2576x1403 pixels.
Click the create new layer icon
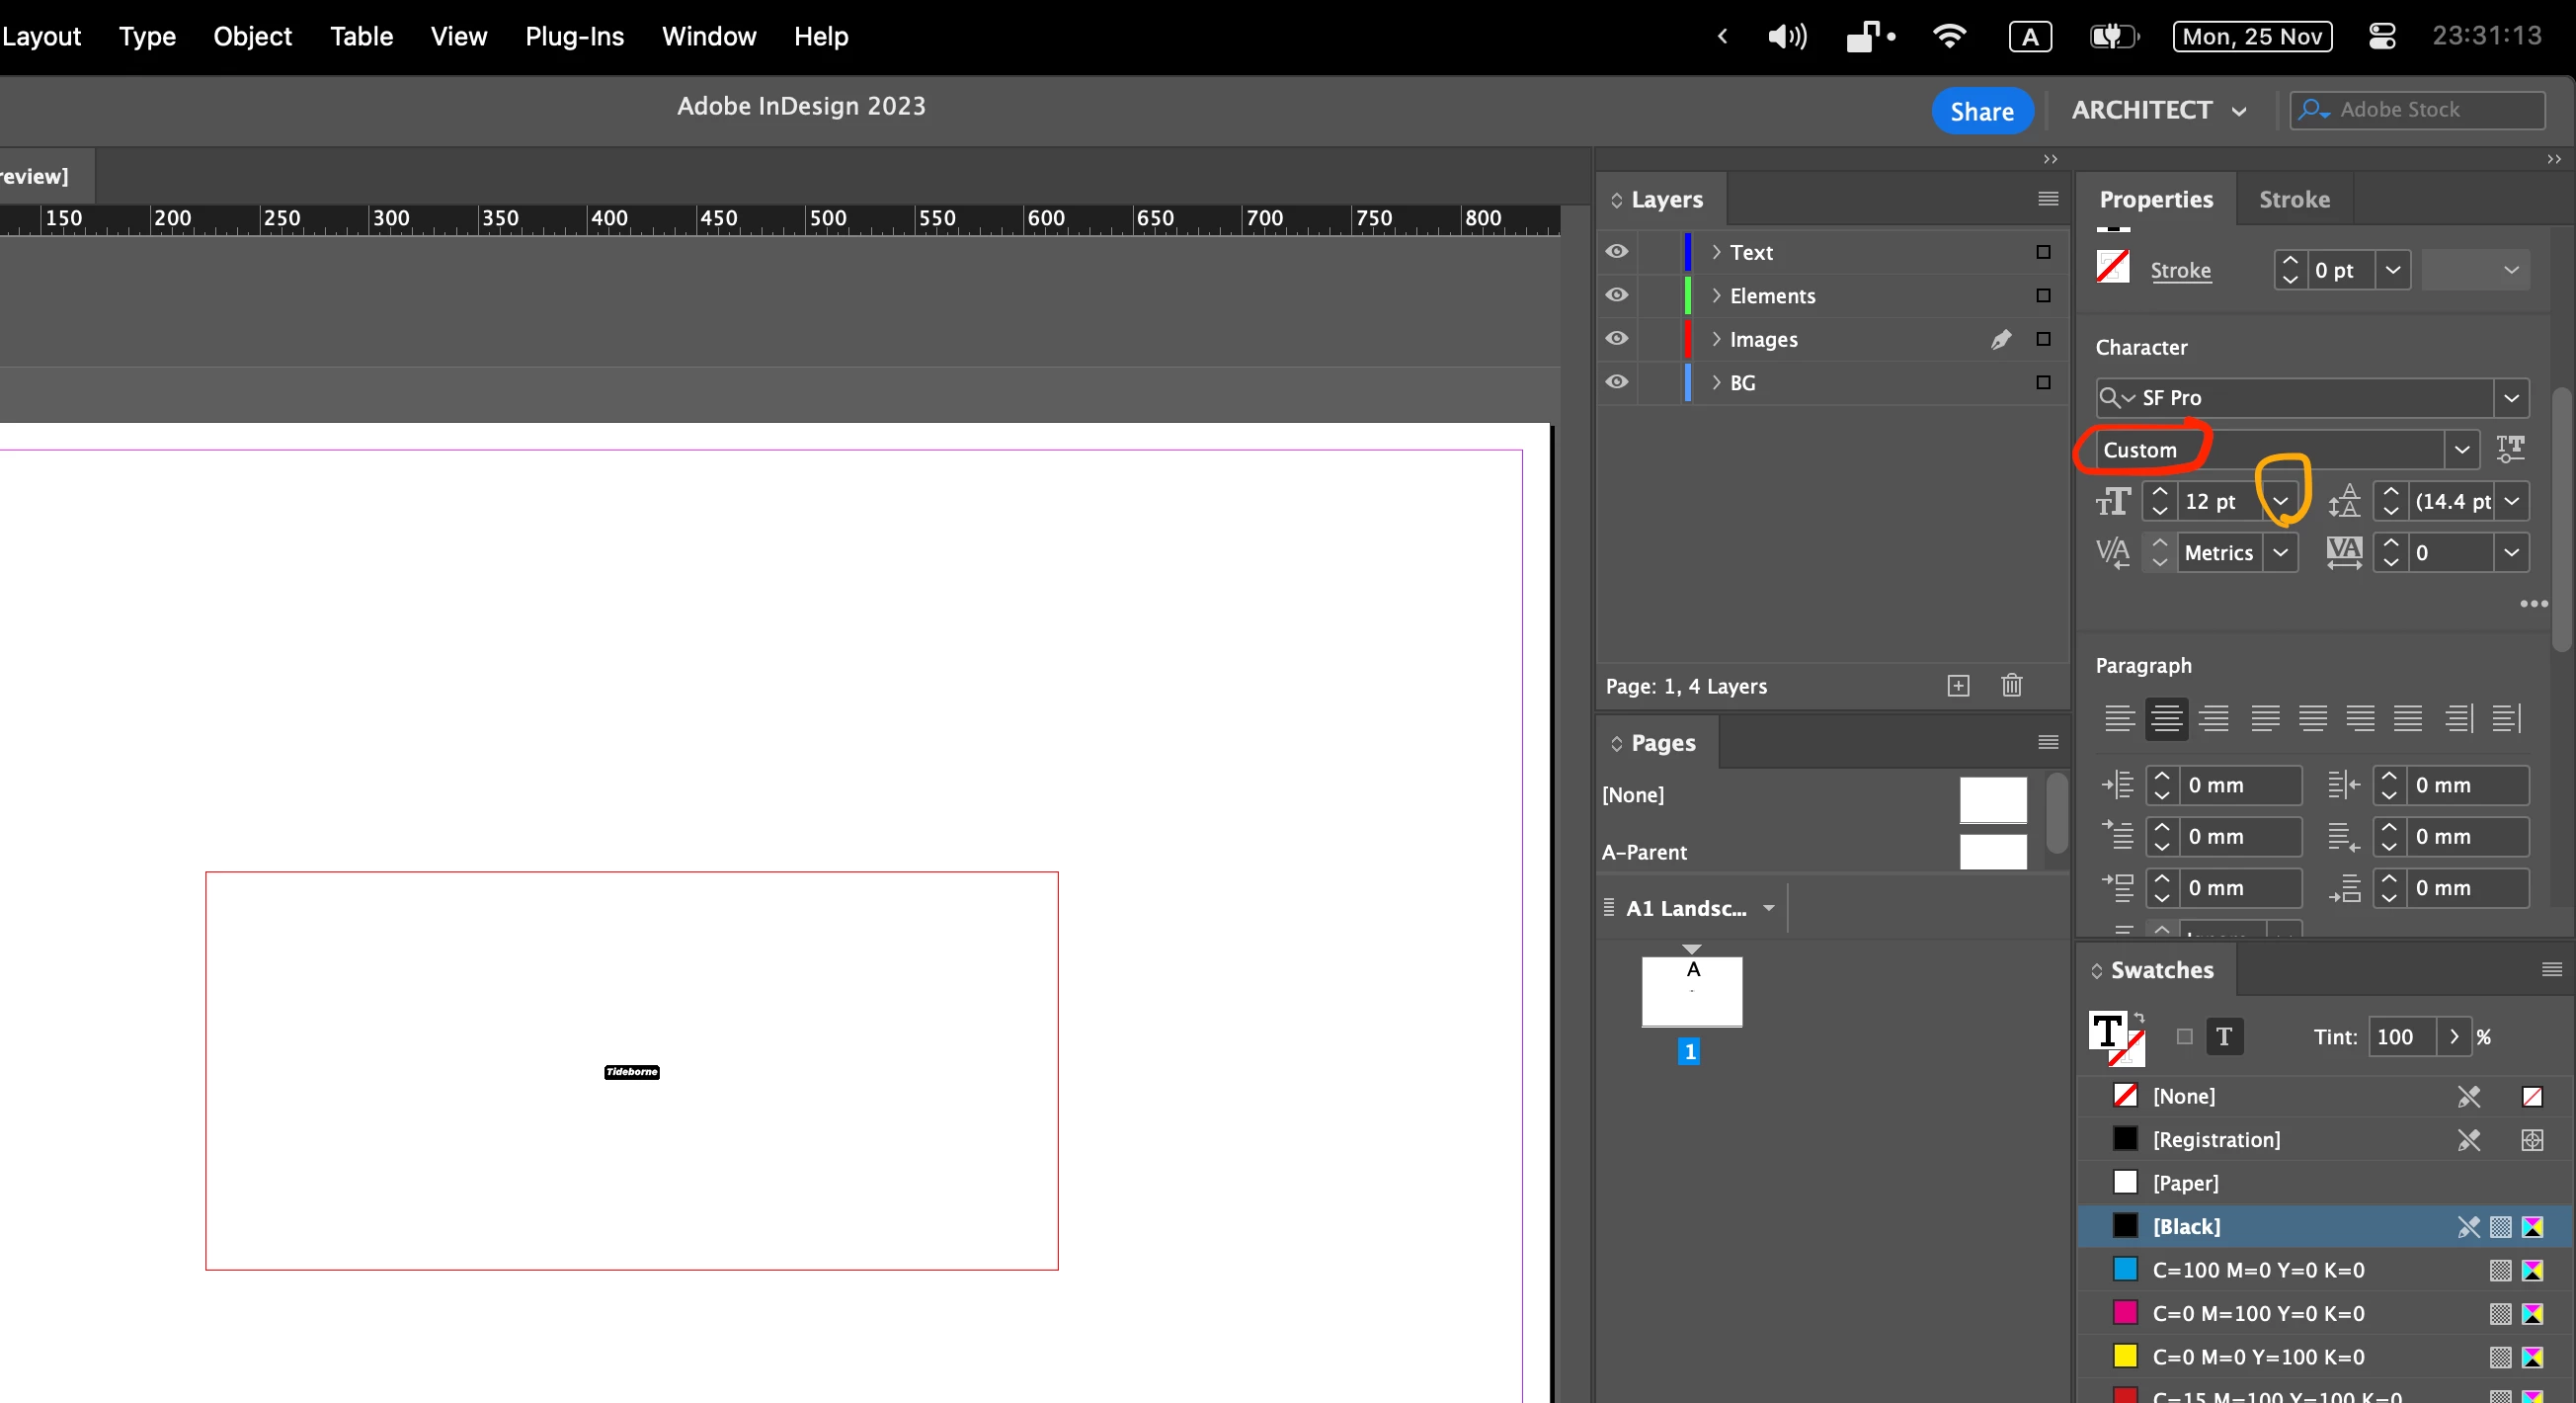tap(1958, 686)
